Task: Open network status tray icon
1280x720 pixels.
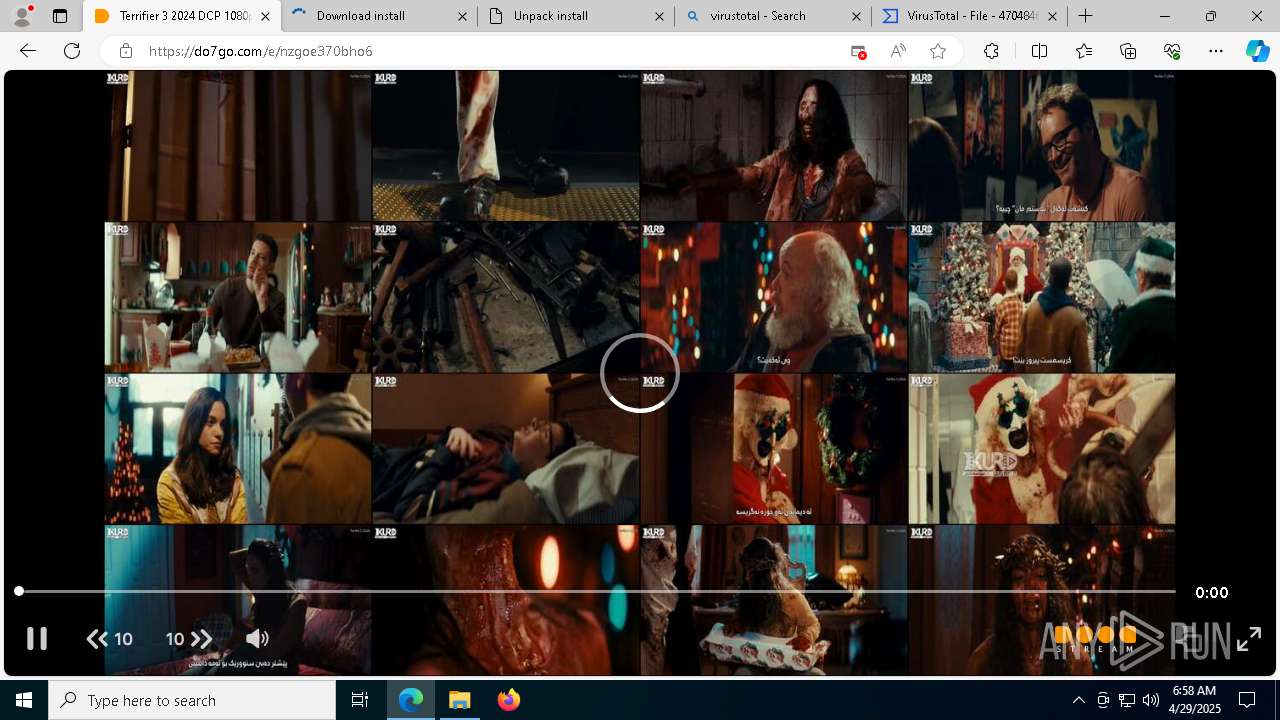Action: (1127, 700)
